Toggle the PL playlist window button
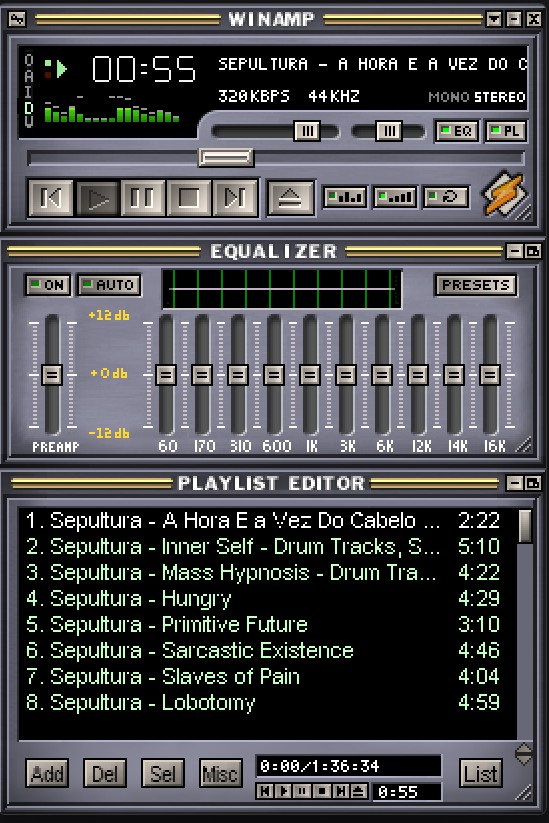Screen dimensions: 549x823 point(506,131)
